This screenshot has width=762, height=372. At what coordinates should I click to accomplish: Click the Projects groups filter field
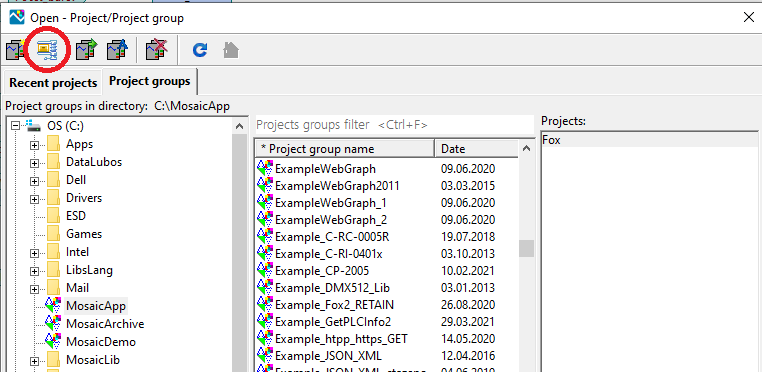pyautogui.click(x=395, y=125)
